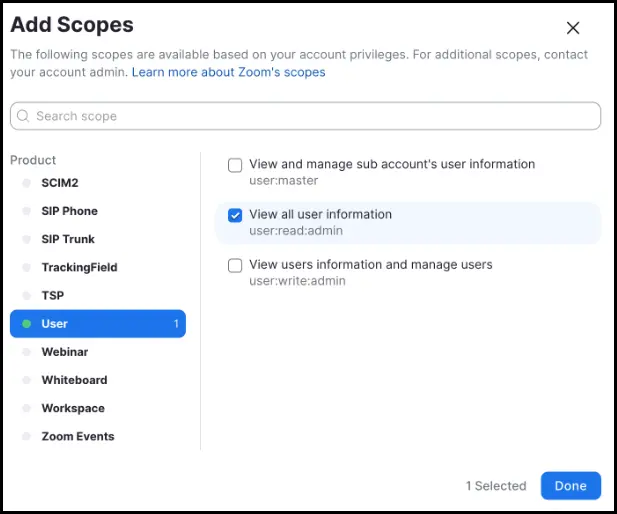Viewport: 617px width, 514px height.
Task: Click the green dot beside User
Action: pyautogui.click(x=27, y=324)
